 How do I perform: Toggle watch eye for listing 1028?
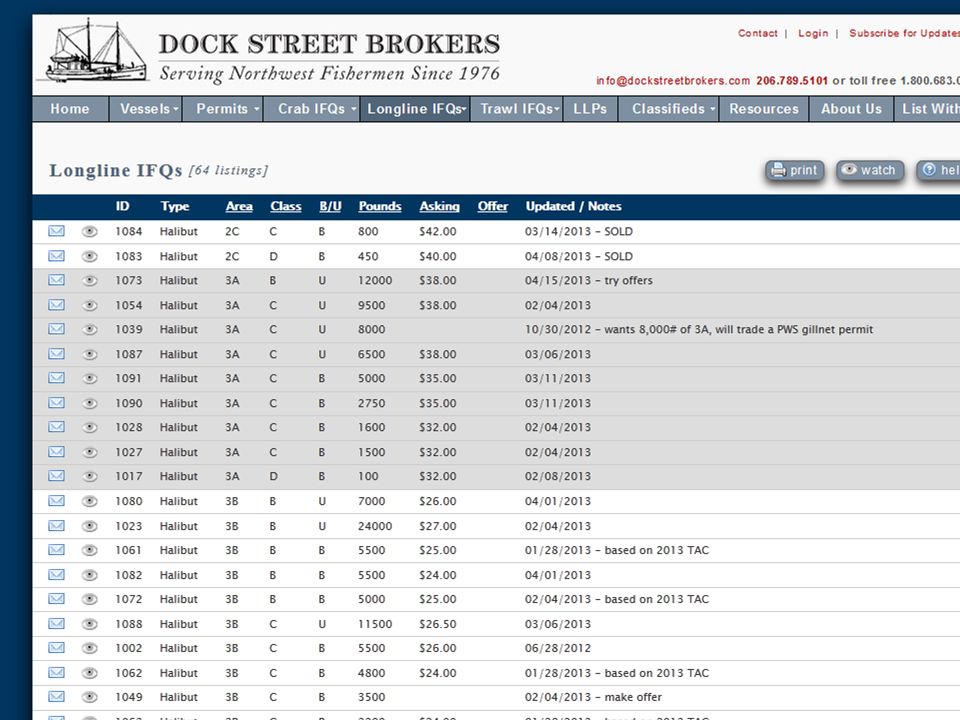point(89,427)
